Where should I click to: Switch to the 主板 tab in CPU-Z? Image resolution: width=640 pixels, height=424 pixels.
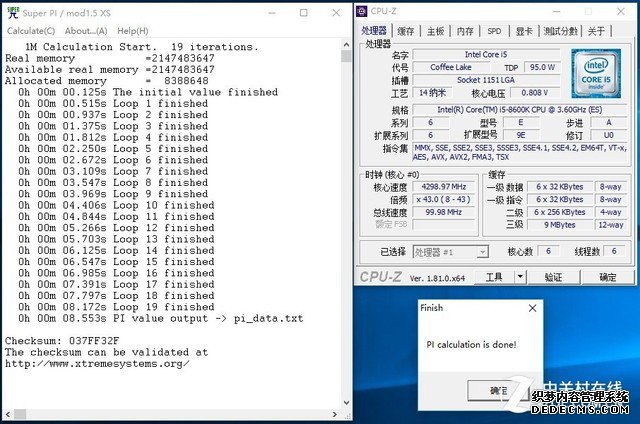click(x=436, y=31)
